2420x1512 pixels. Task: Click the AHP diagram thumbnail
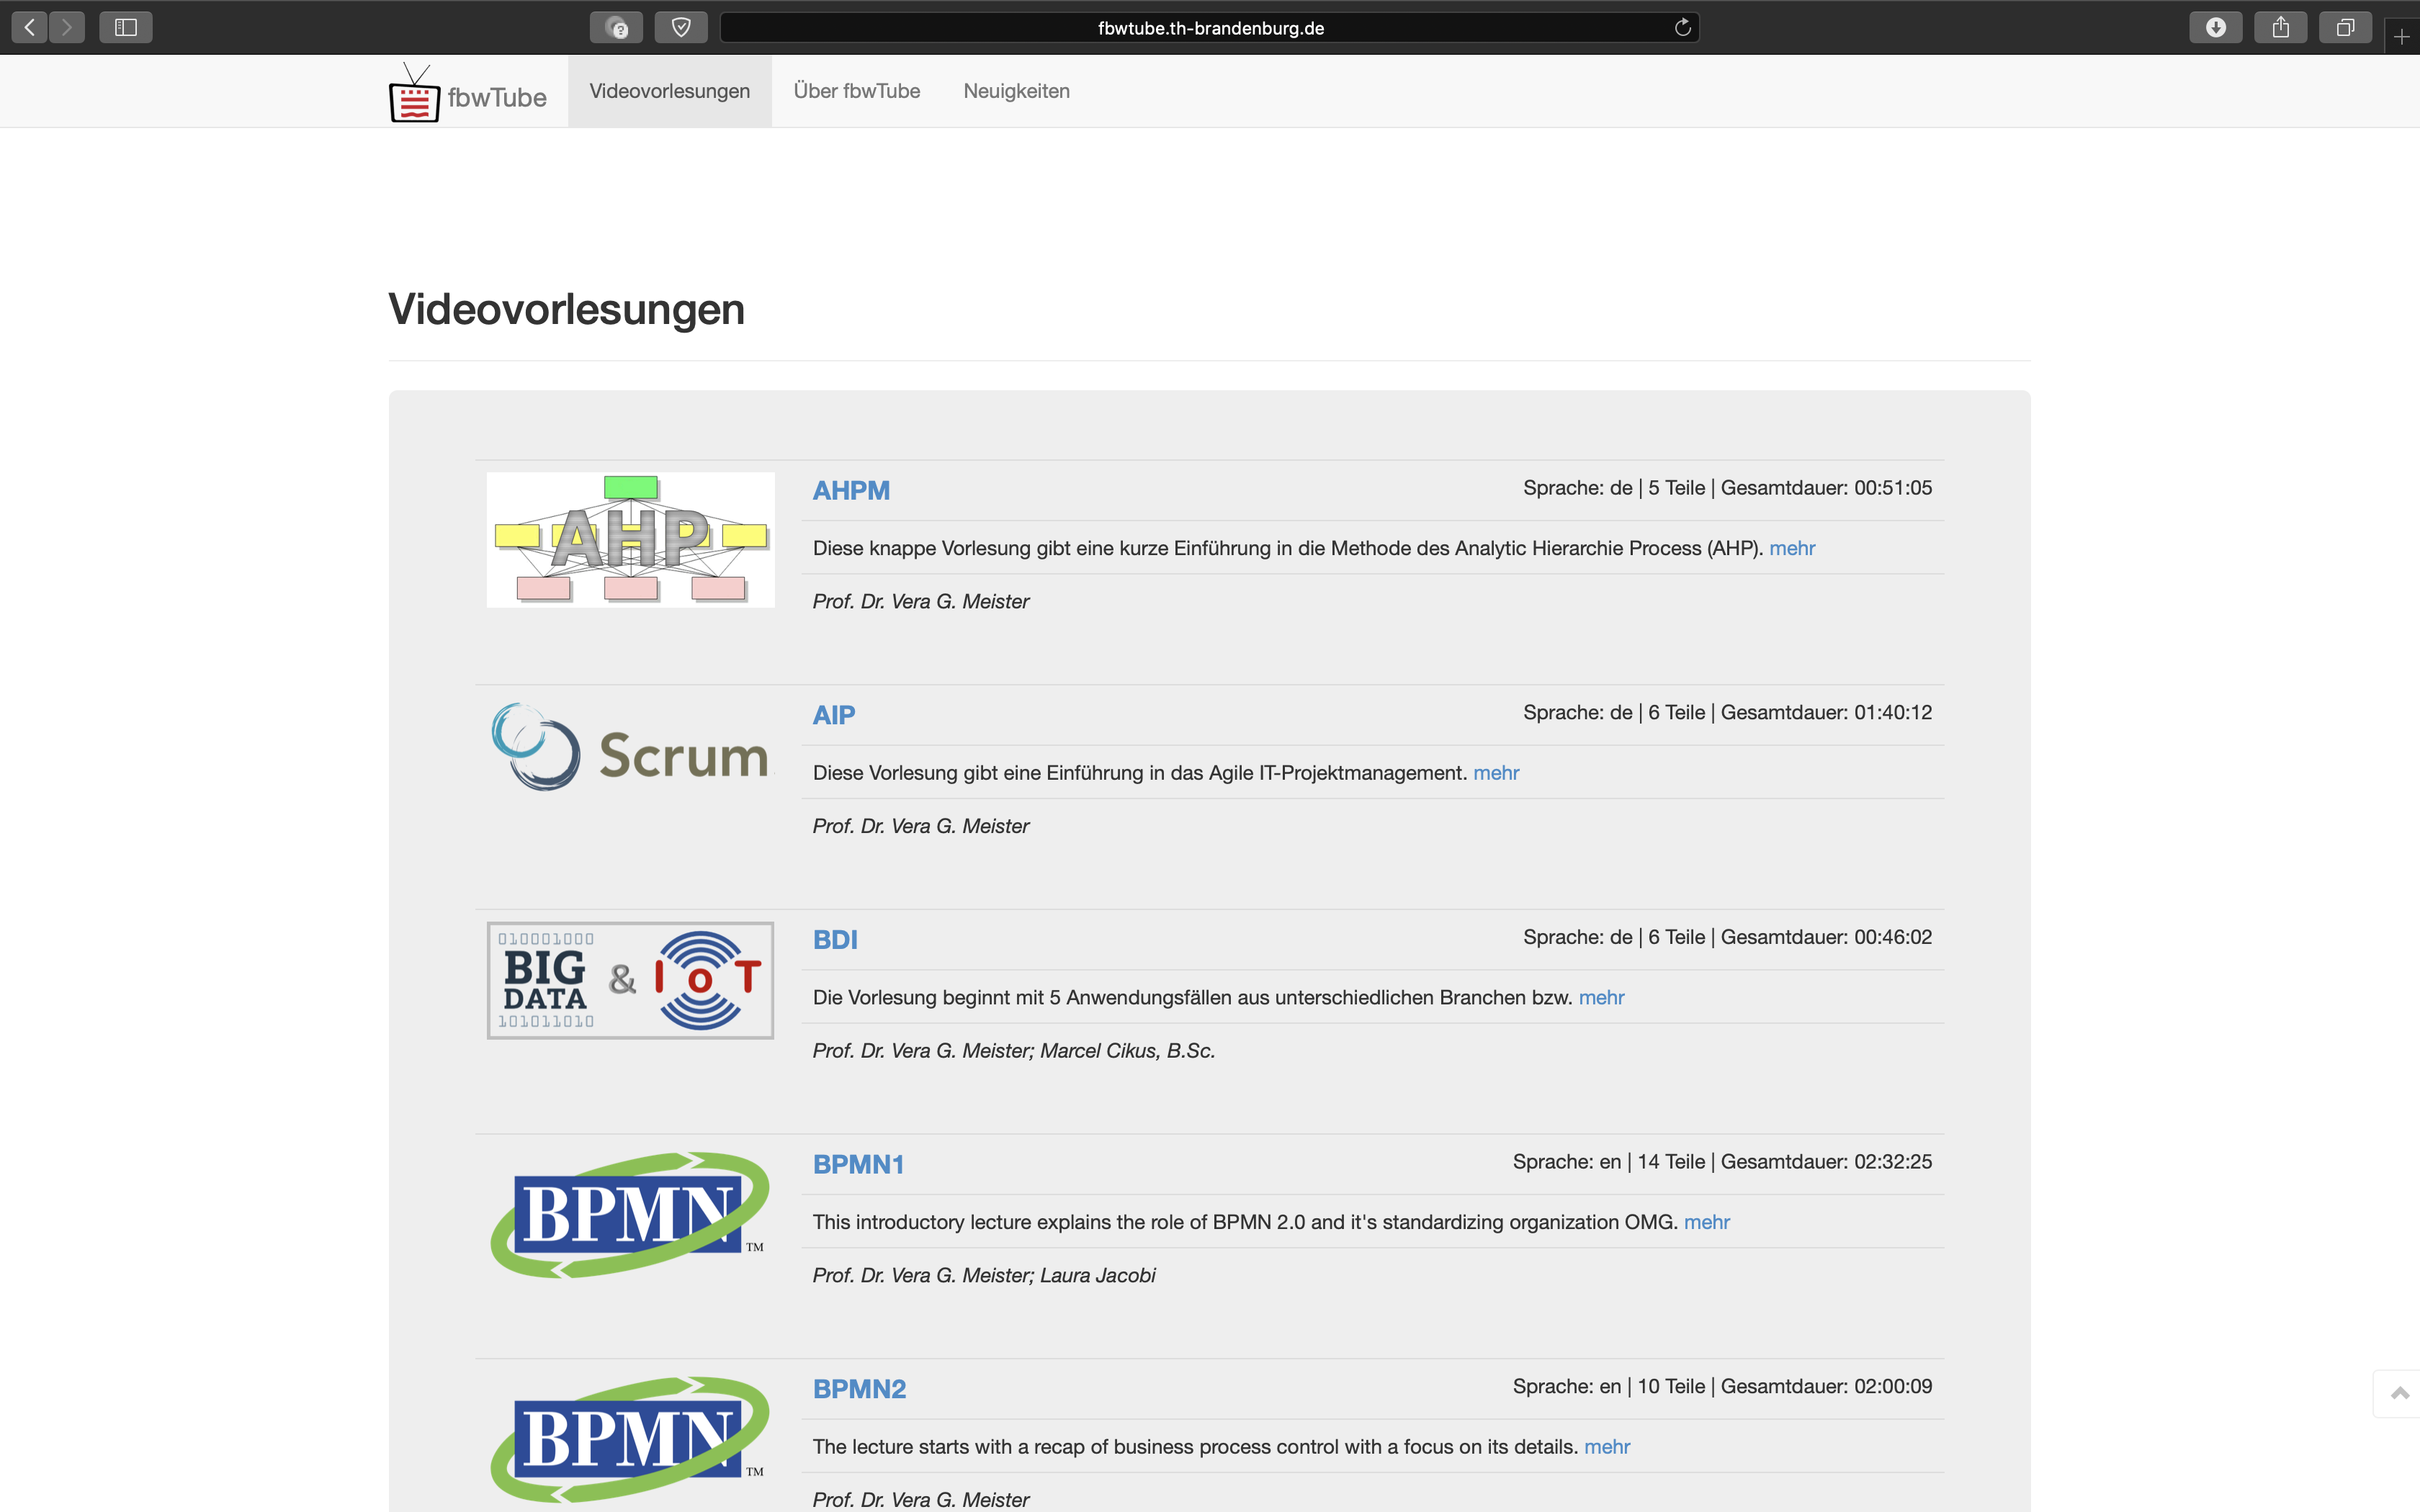tap(630, 540)
